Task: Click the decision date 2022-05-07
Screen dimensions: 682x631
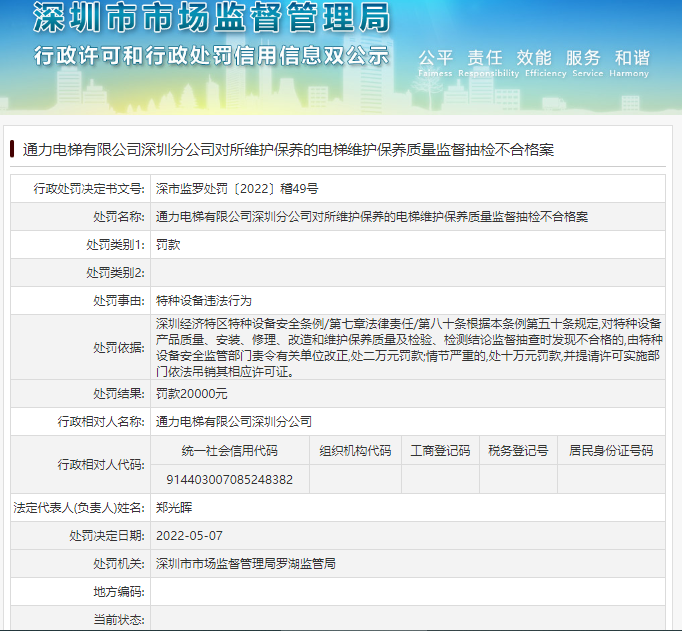Action: [189, 535]
